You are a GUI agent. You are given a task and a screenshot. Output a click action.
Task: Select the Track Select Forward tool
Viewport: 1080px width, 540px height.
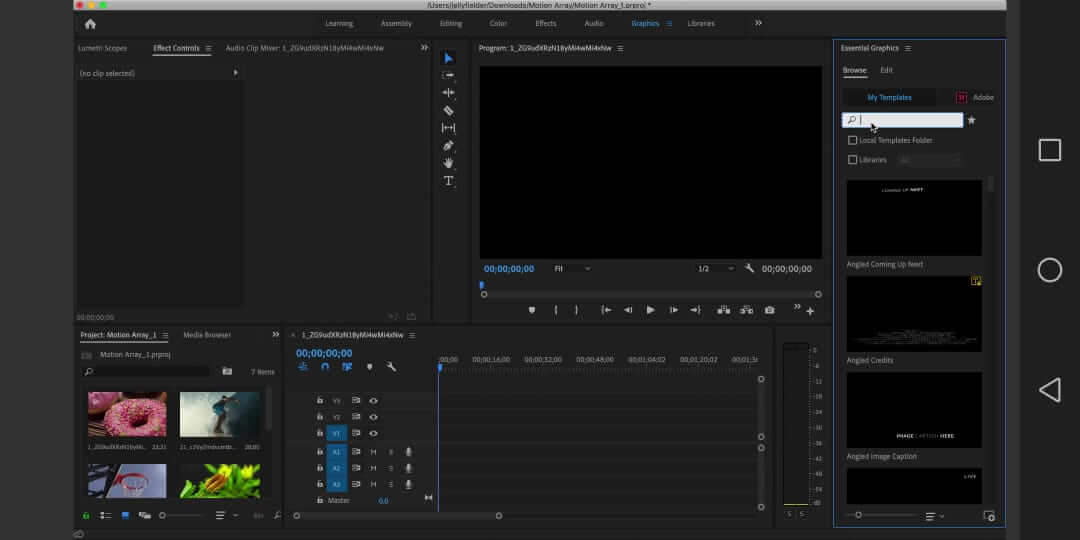pos(448,75)
